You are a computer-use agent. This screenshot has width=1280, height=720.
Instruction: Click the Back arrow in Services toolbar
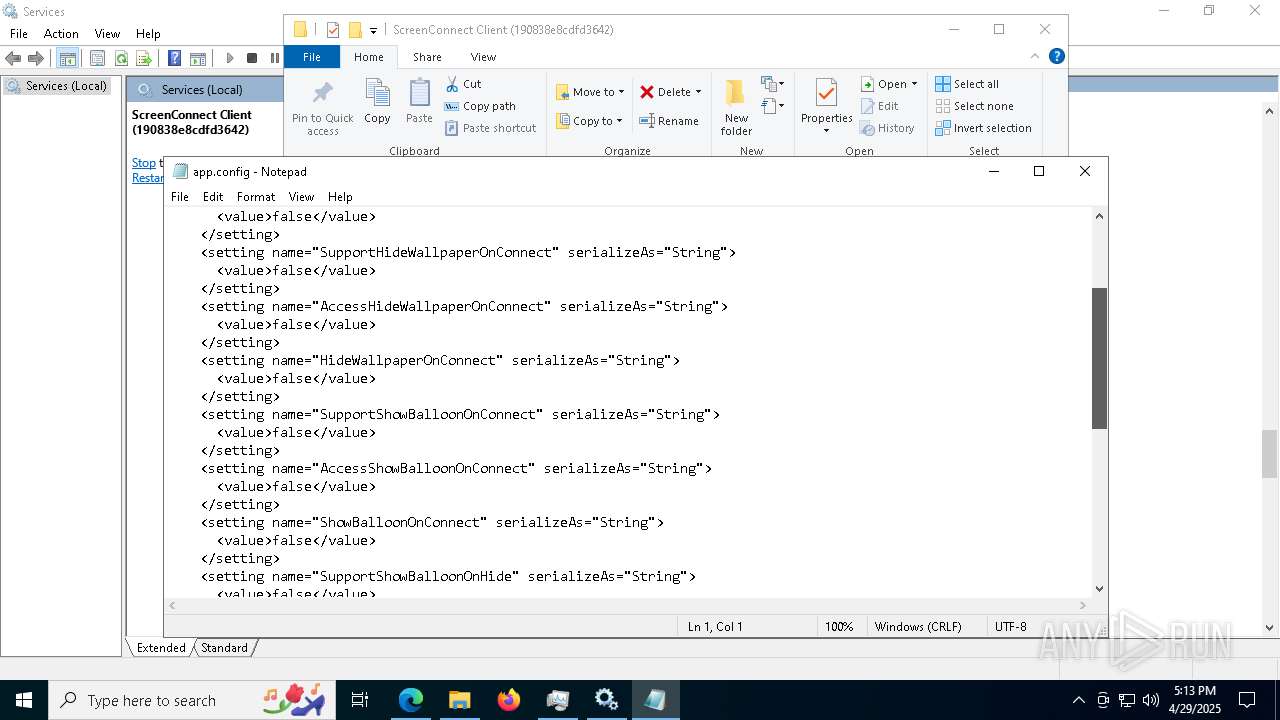click(x=14, y=58)
